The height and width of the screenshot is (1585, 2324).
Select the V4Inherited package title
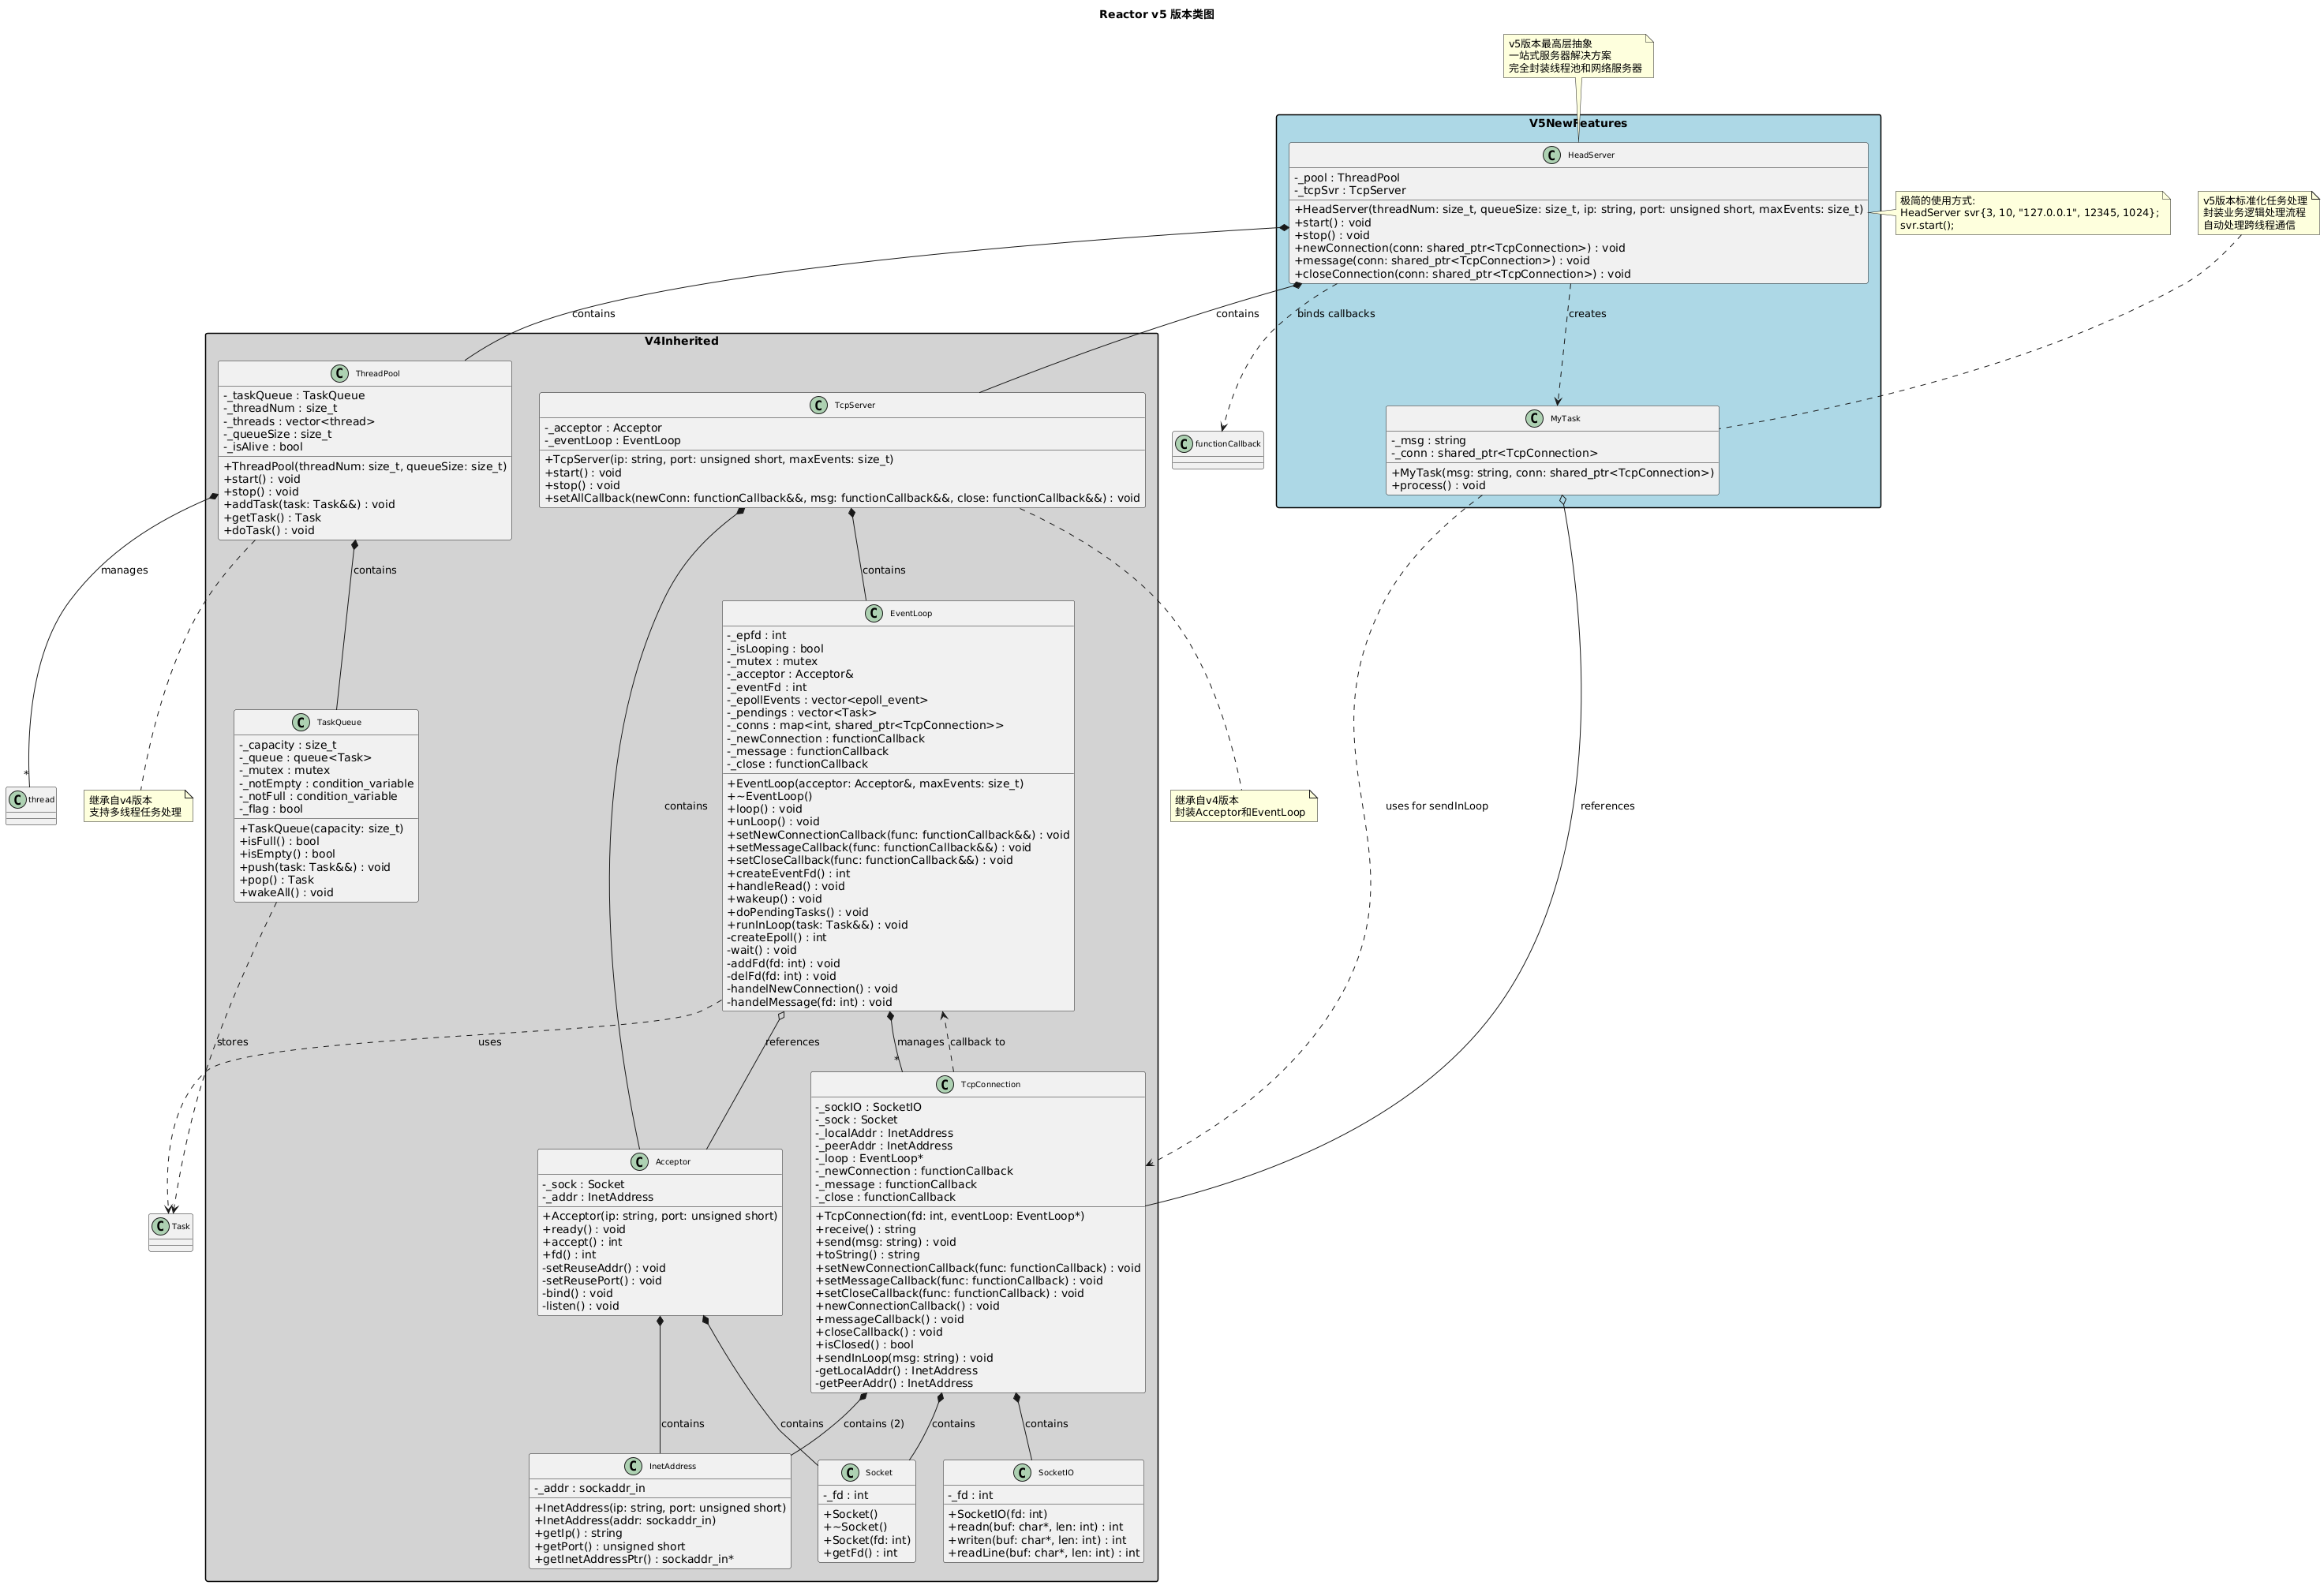(x=681, y=341)
